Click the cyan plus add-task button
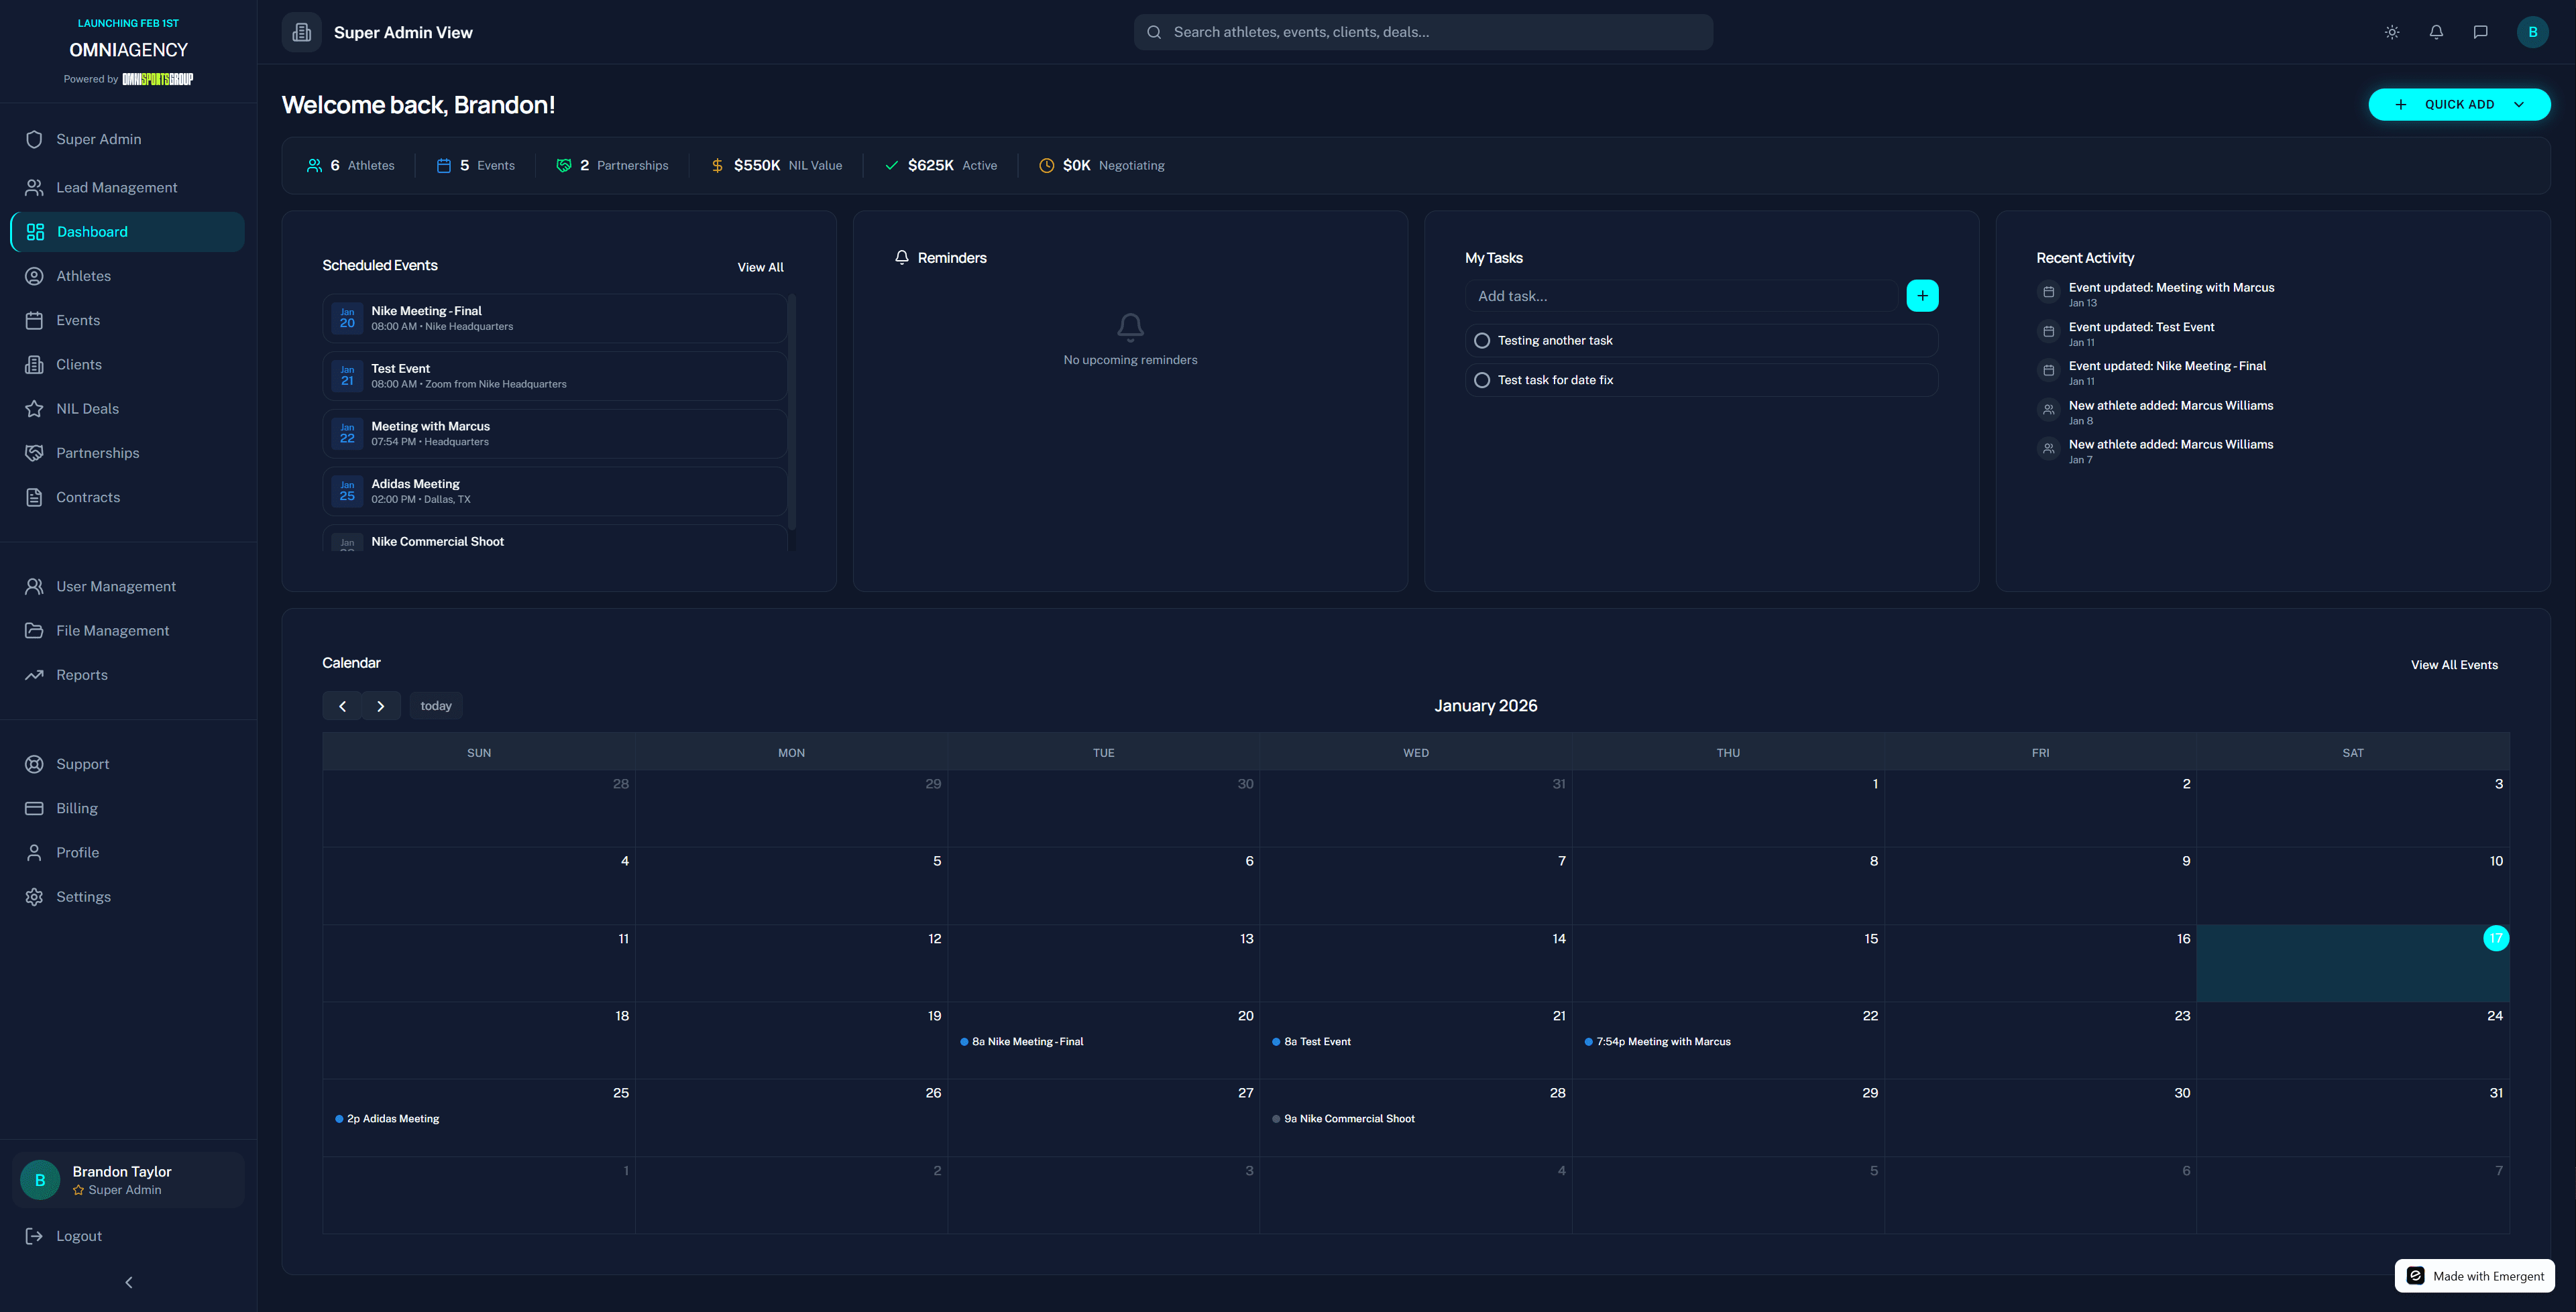Image resolution: width=2576 pixels, height=1312 pixels. pyautogui.click(x=1922, y=296)
